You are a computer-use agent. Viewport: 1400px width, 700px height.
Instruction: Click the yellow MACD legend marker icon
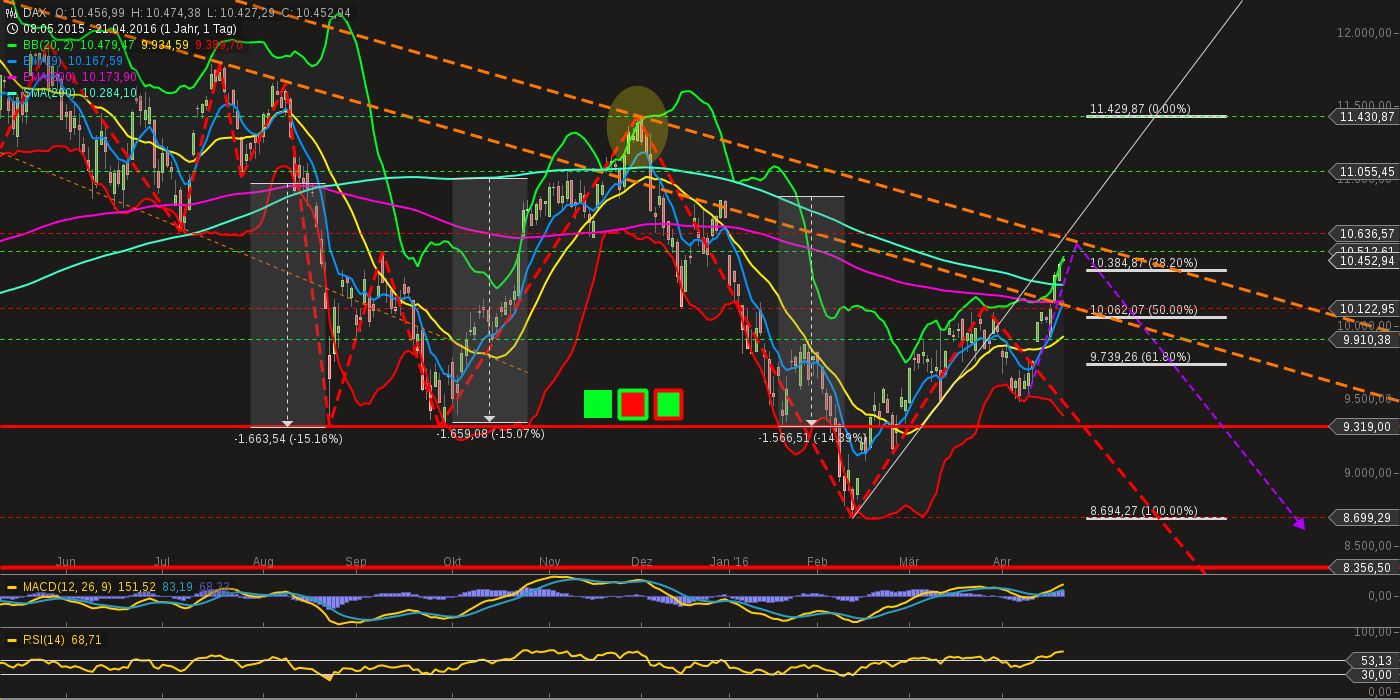[x=12, y=588]
